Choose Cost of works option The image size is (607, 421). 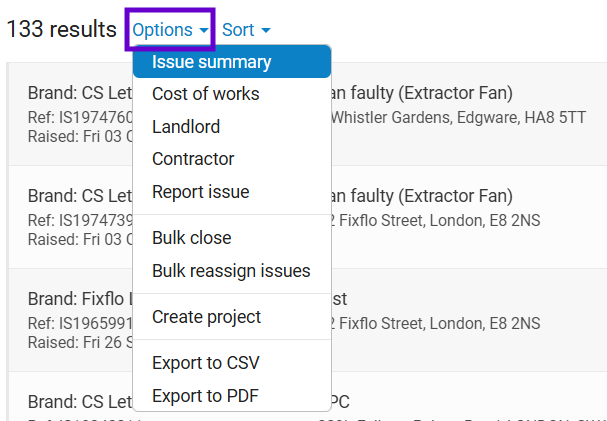pos(232,94)
